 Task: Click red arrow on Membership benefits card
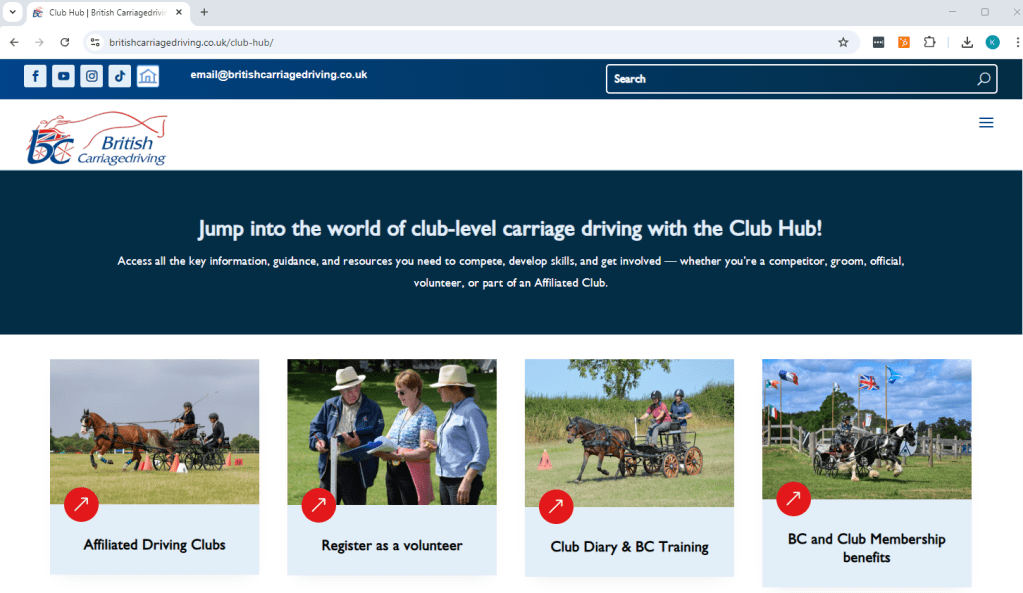pyautogui.click(x=793, y=498)
